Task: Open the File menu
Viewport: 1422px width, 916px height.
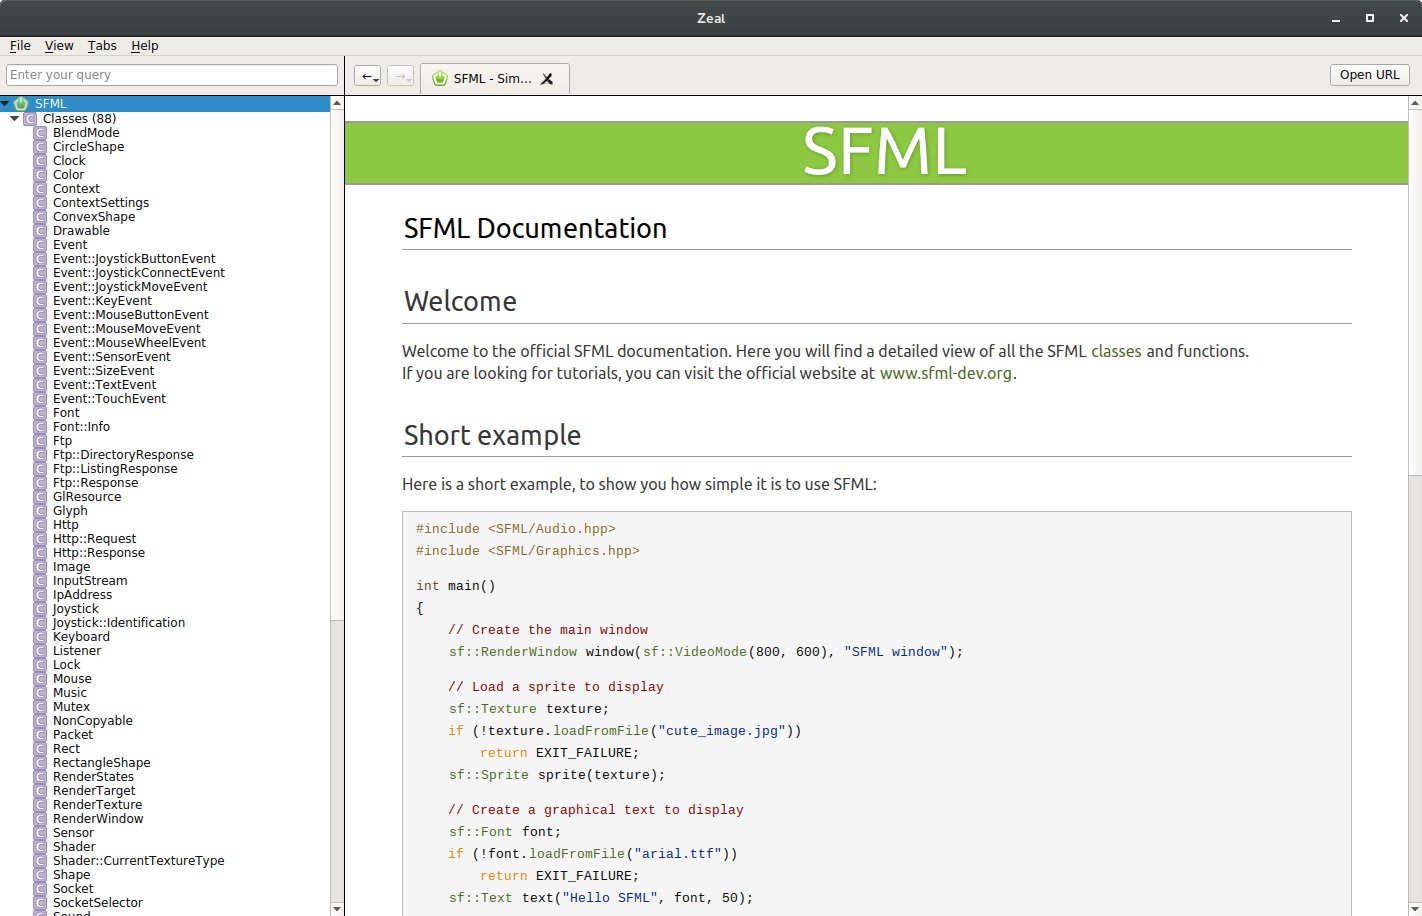Action: tap(20, 46)
